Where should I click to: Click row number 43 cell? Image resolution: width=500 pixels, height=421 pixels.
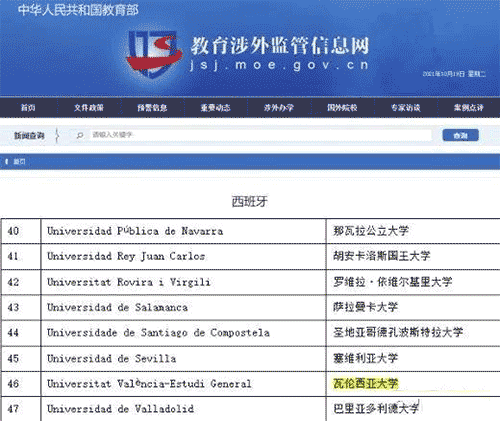(x=21, y=307)
